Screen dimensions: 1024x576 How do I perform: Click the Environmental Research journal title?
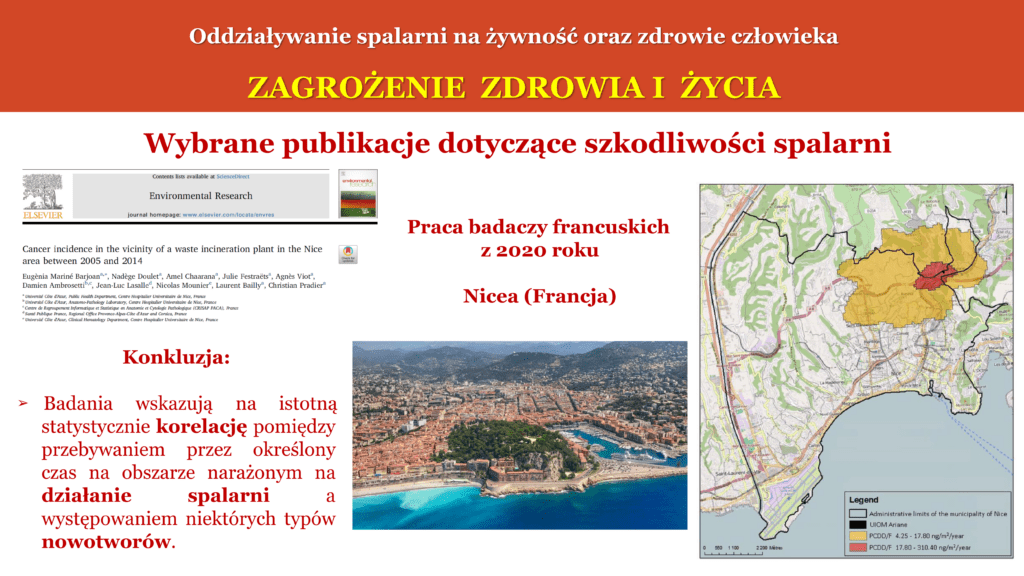point(200,196)
